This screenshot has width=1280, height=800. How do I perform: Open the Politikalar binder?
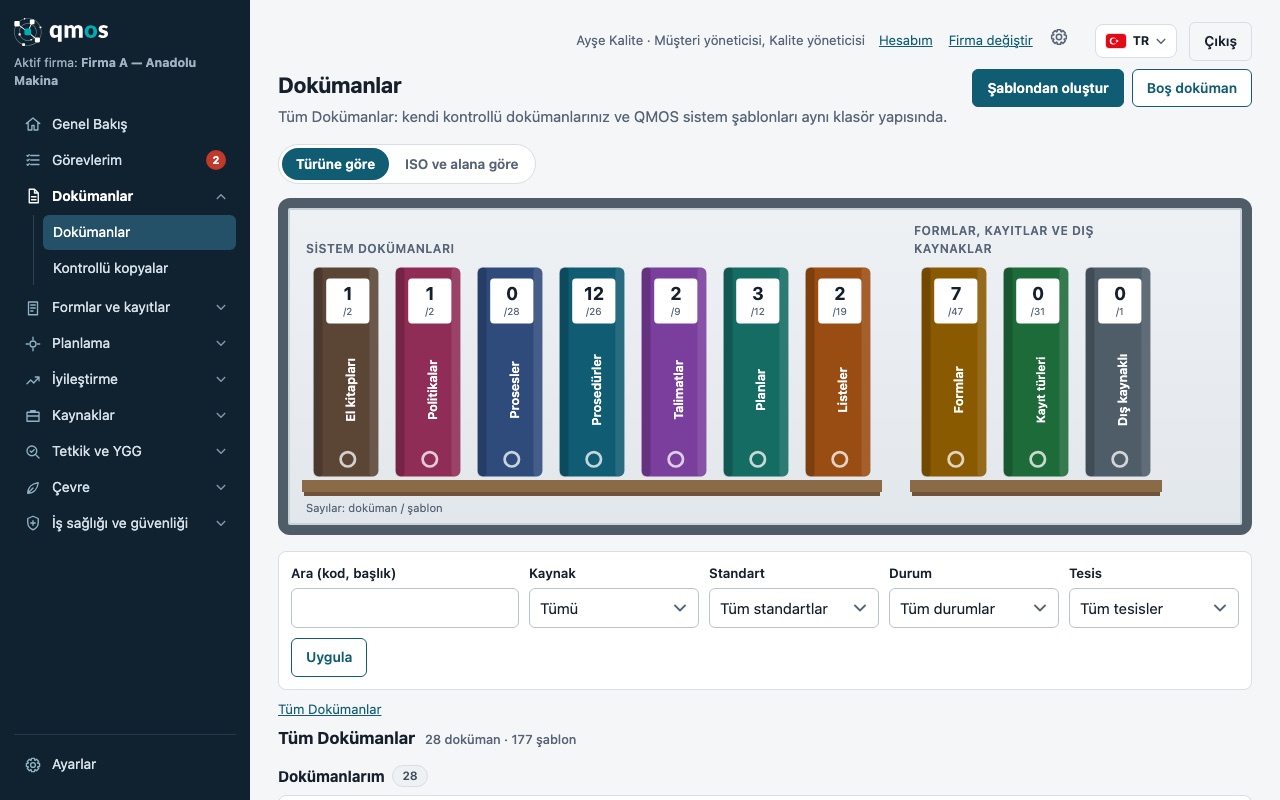tap(428, 372)
